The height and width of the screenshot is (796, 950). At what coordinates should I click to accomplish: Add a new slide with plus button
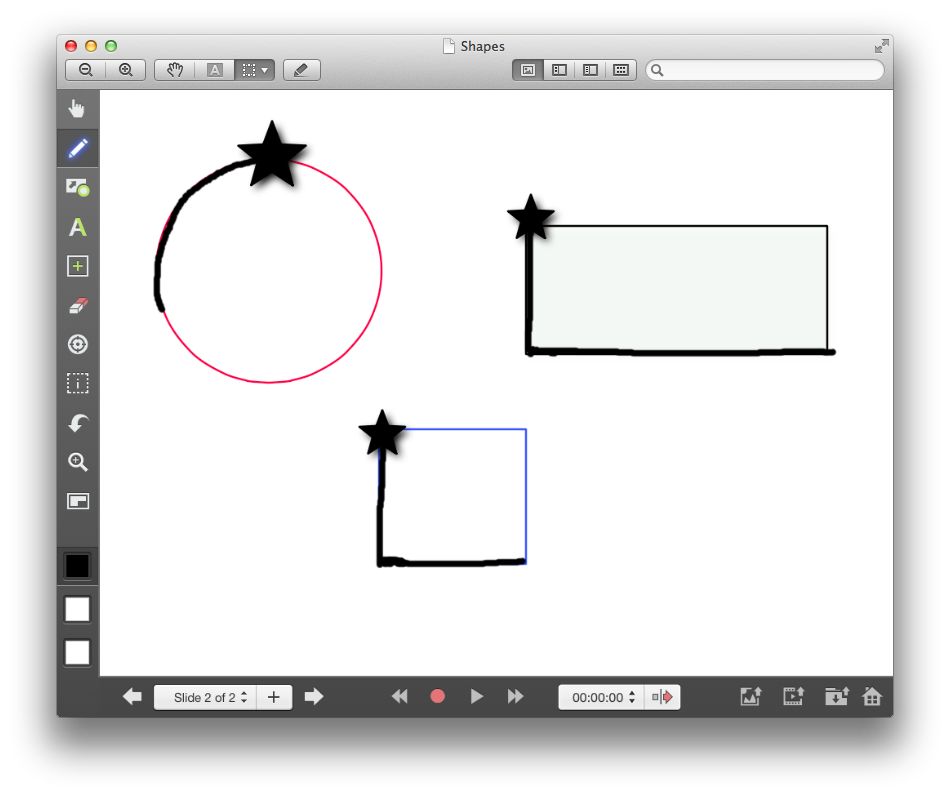coord(274,697)
